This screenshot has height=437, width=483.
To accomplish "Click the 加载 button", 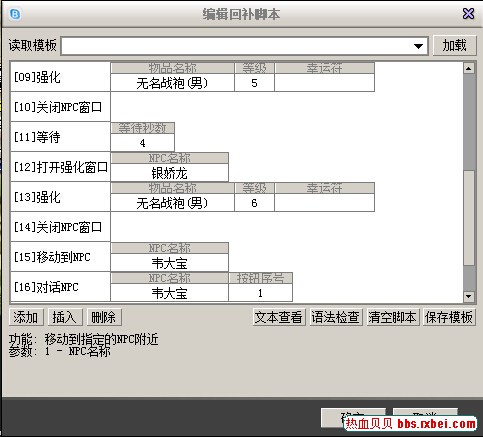I will [x=454, y=45].
